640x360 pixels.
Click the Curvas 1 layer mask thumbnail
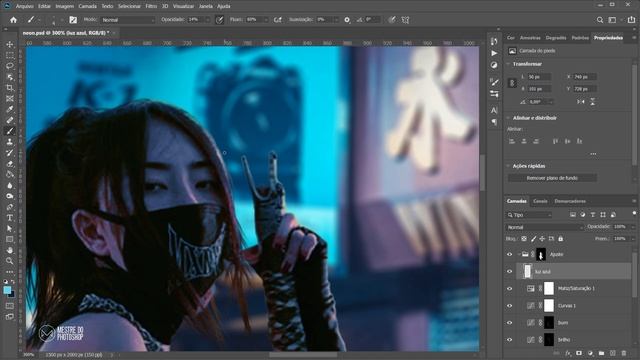(x=549, y=306)
